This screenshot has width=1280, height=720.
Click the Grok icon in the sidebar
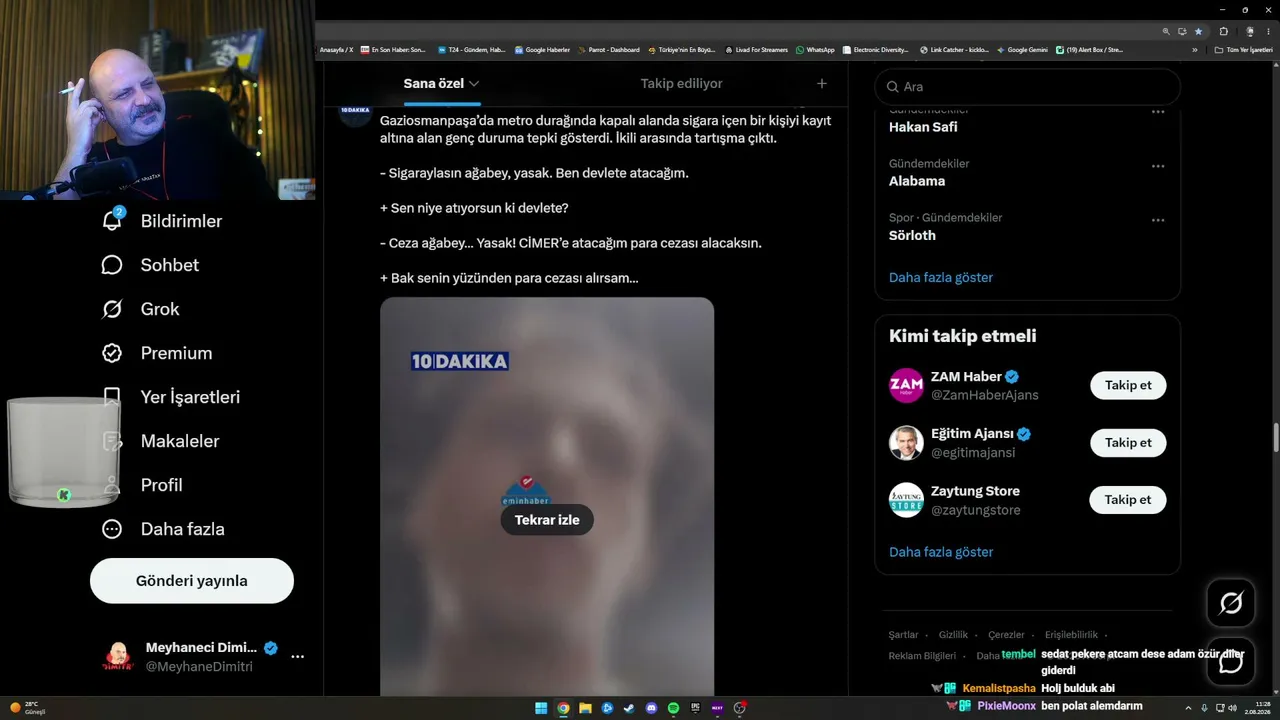(112, 309)
